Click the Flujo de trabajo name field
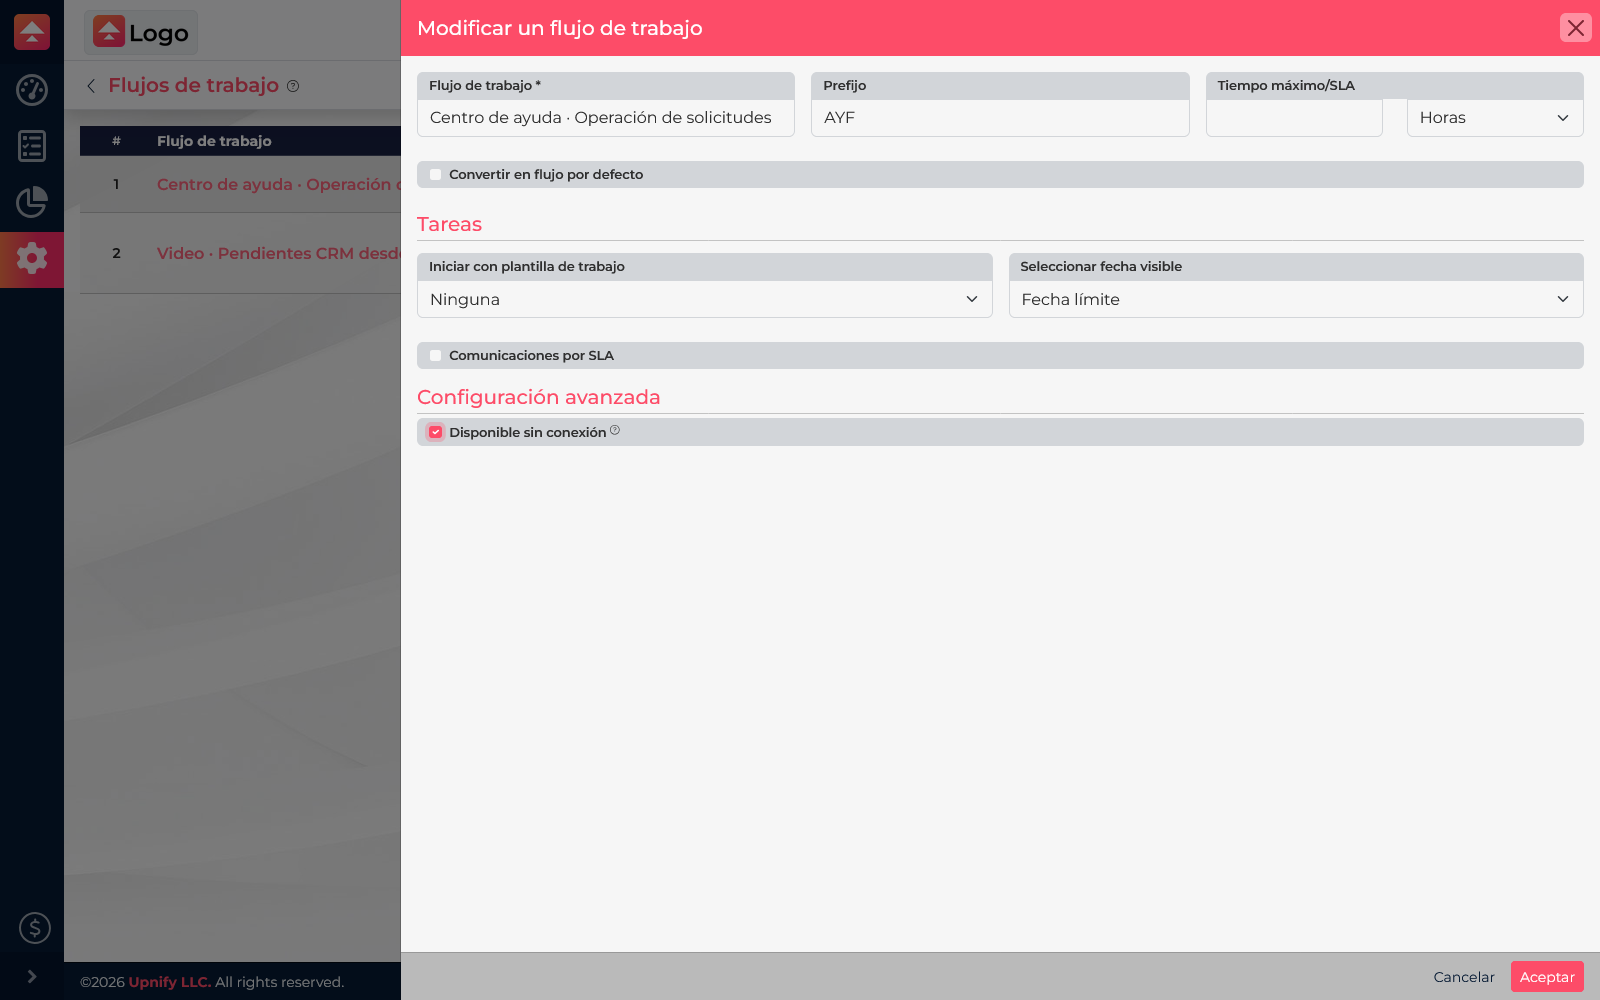Image resolution: width=1600 pixels, height=1000 pixels. pyautogui.click(x=606, y=118)
